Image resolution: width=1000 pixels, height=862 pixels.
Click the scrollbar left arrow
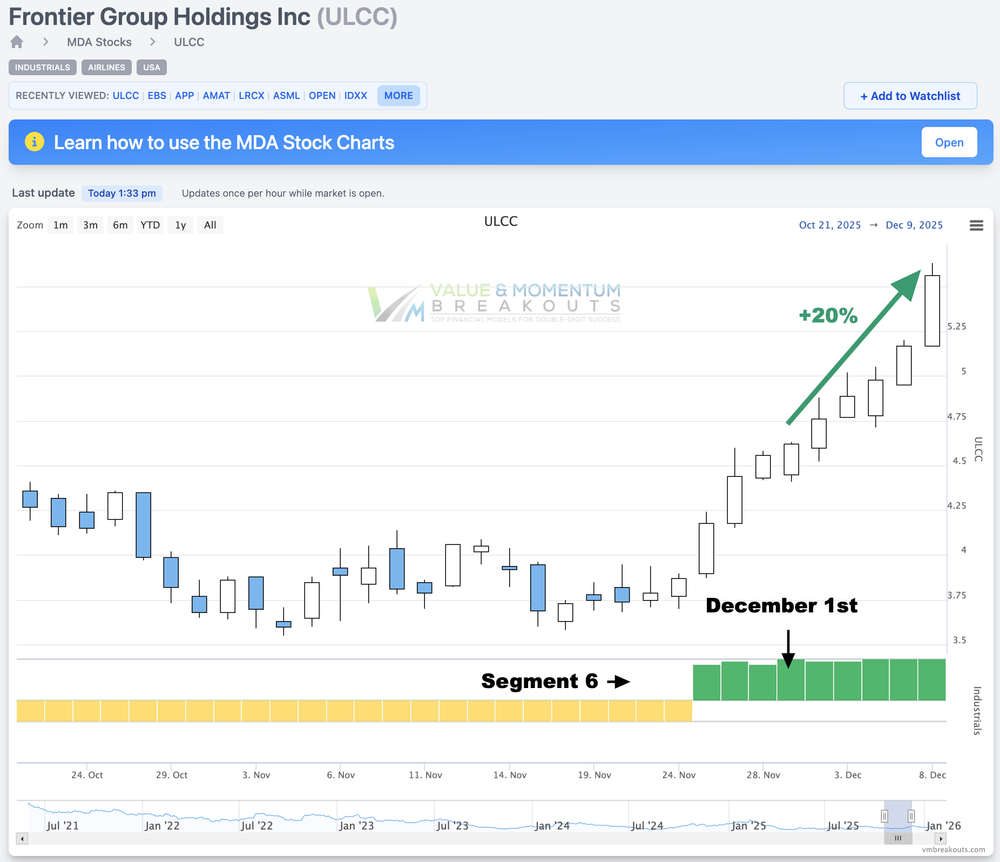(x=22, y=838)
